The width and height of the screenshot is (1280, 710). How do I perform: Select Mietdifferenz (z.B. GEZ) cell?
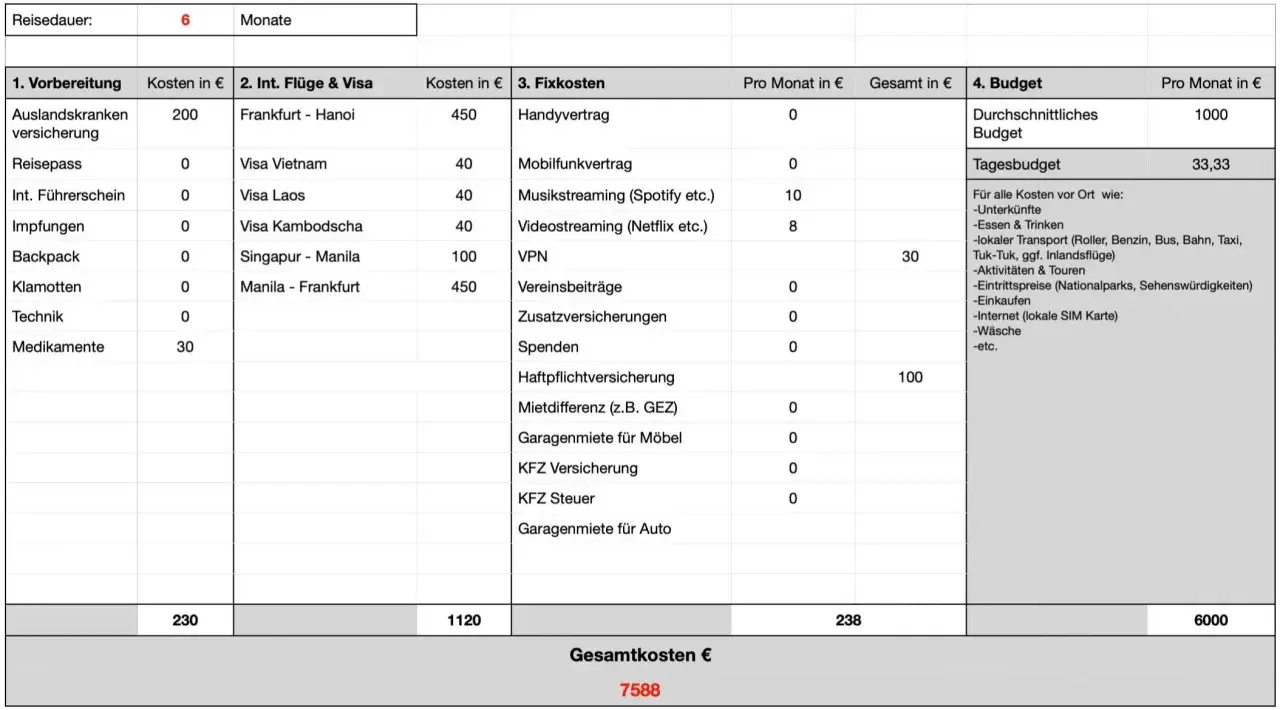[621, 407]
